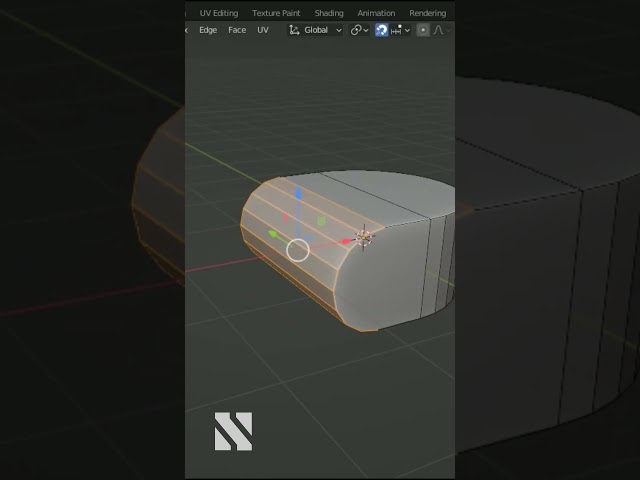The image size is (640, 480).
Task: Open the Animation workspace tab
Action: [376, 13]
